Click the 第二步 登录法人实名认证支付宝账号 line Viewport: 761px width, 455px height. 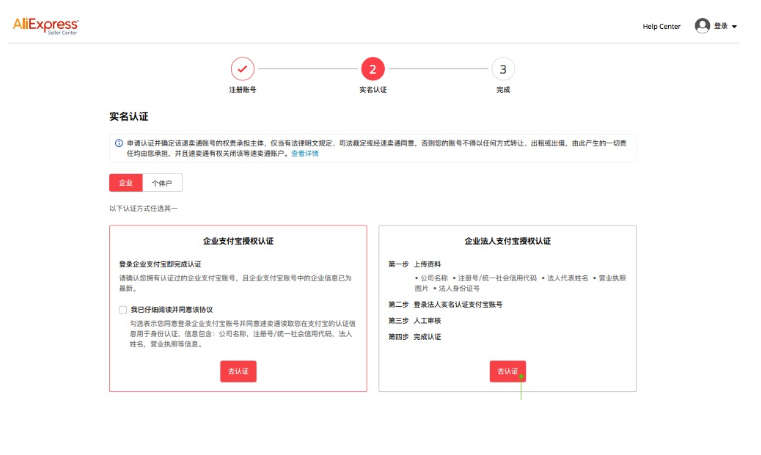pyautogui.click(x=445, y=305)
